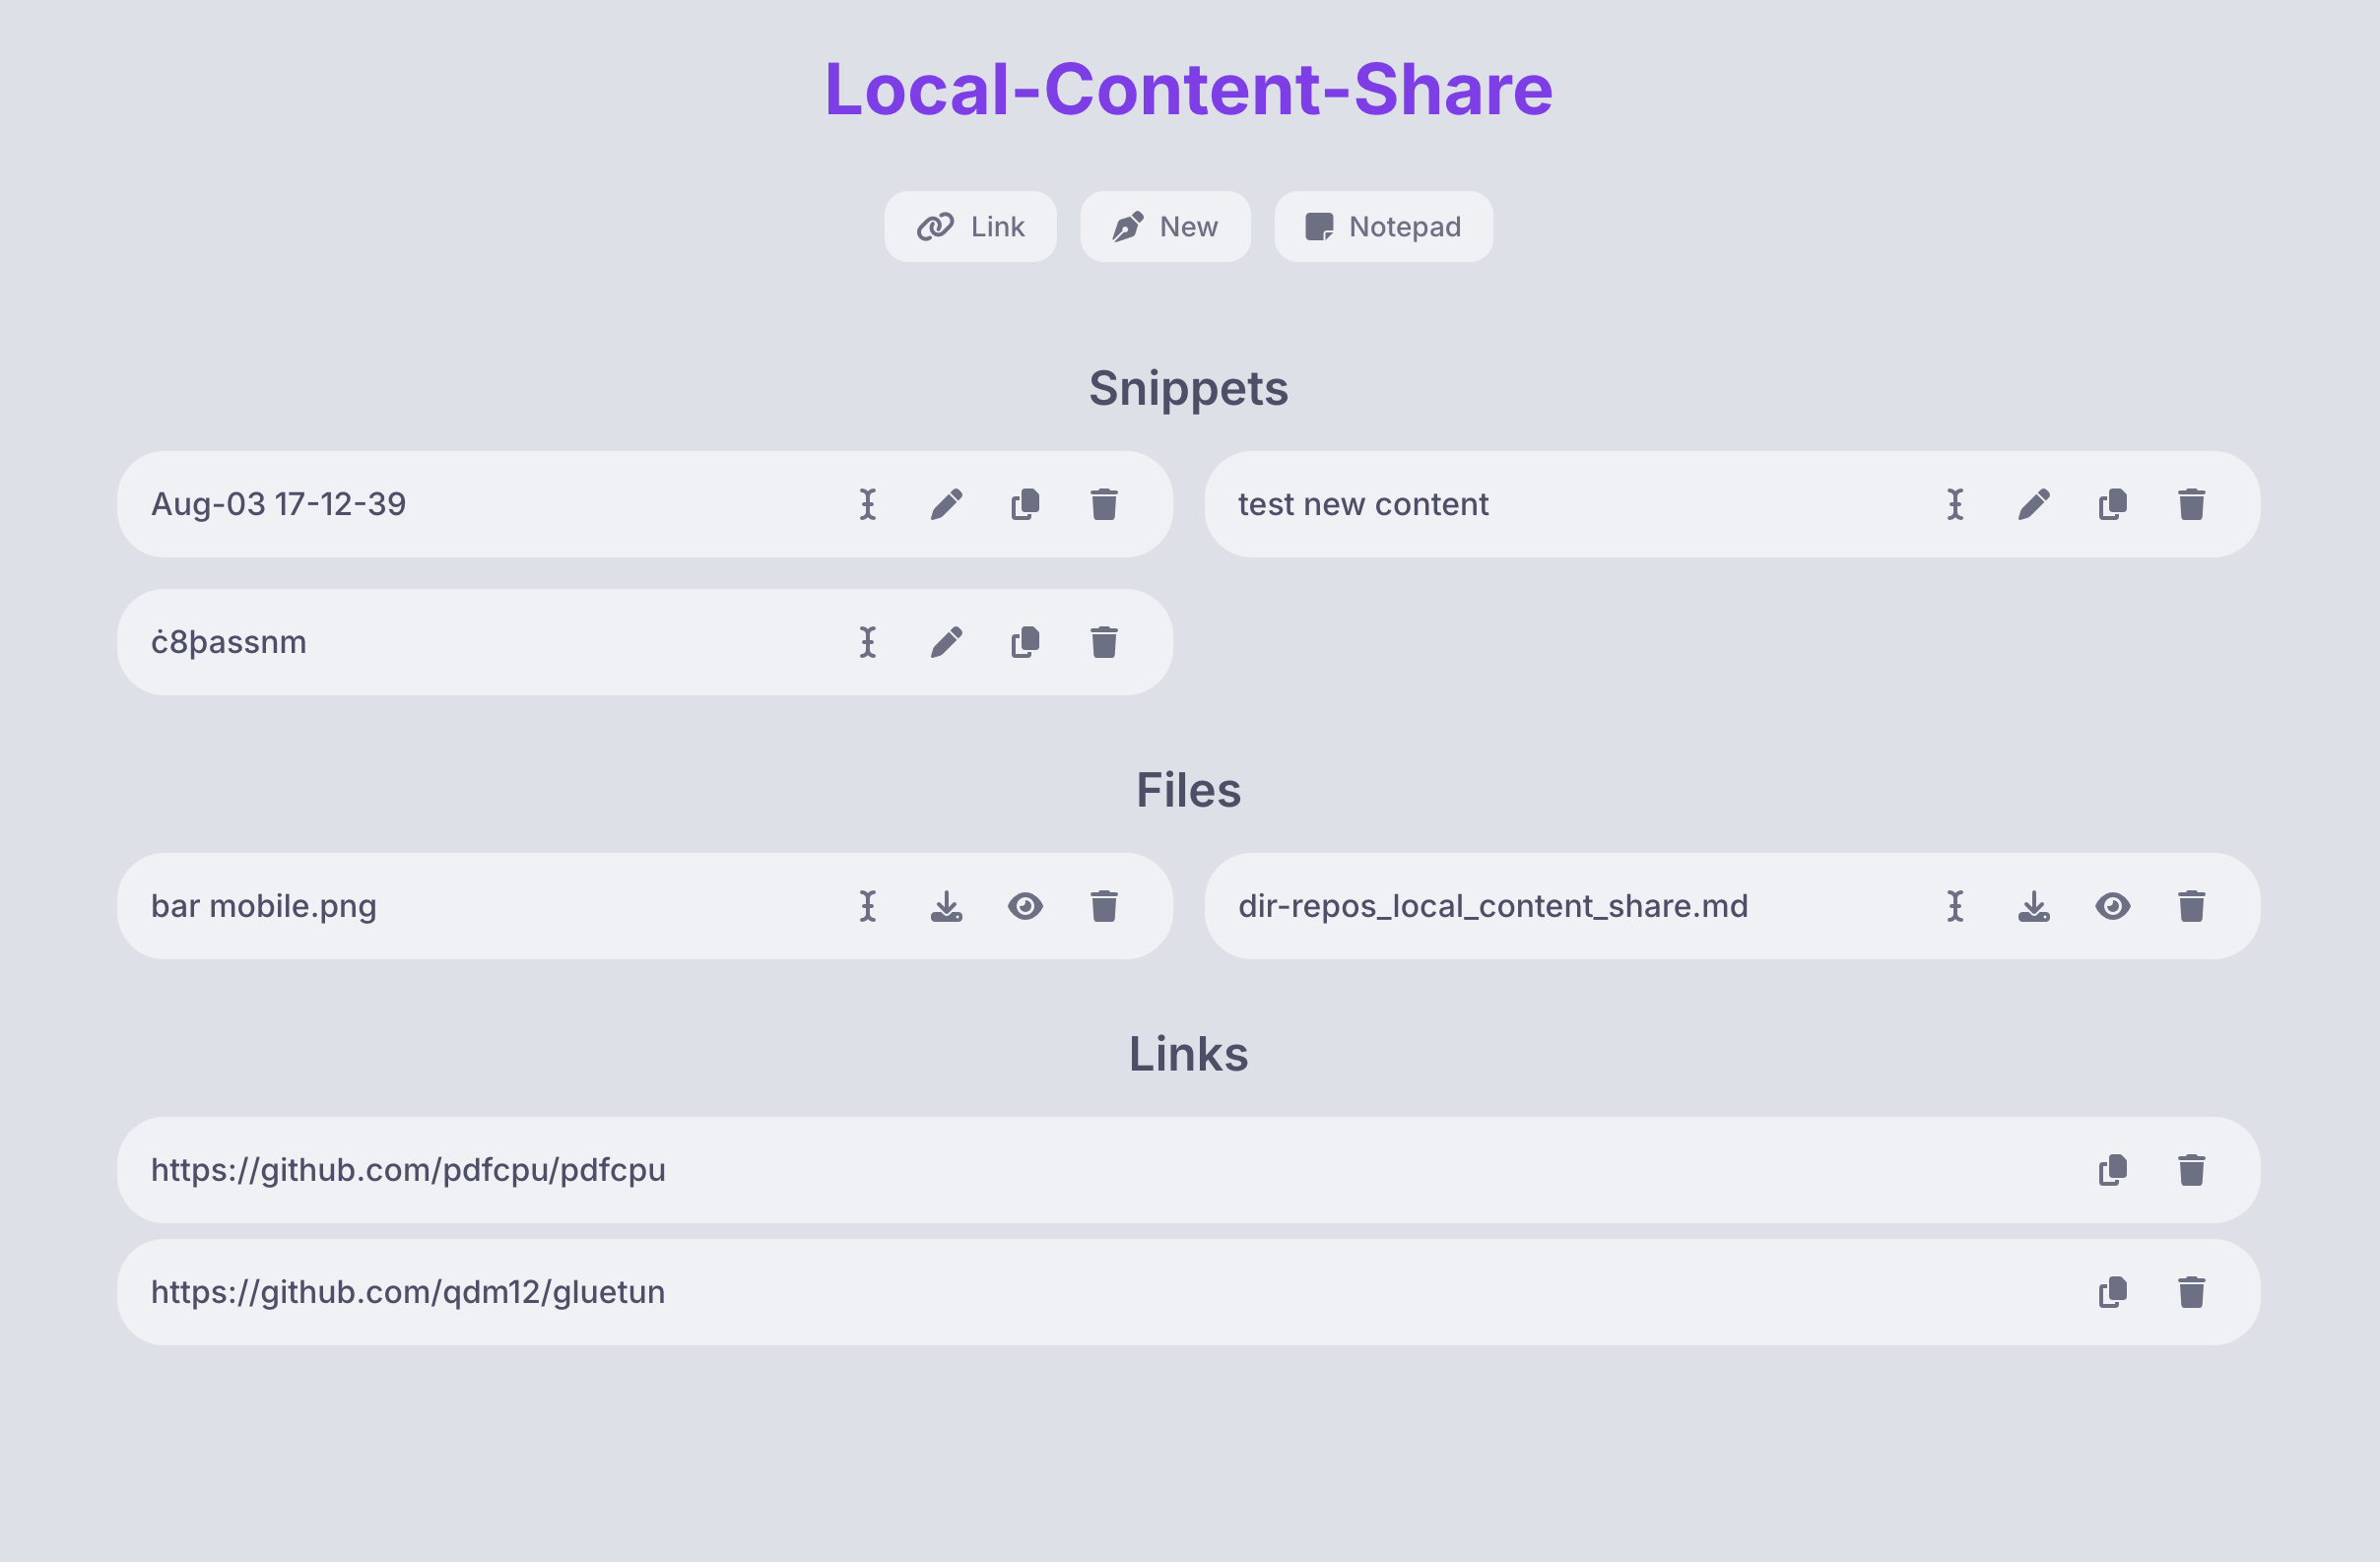Viewport: 2380px width, 1562px height.
Task: Add a new link using the Link button
Action: click(x=970, y=226)
